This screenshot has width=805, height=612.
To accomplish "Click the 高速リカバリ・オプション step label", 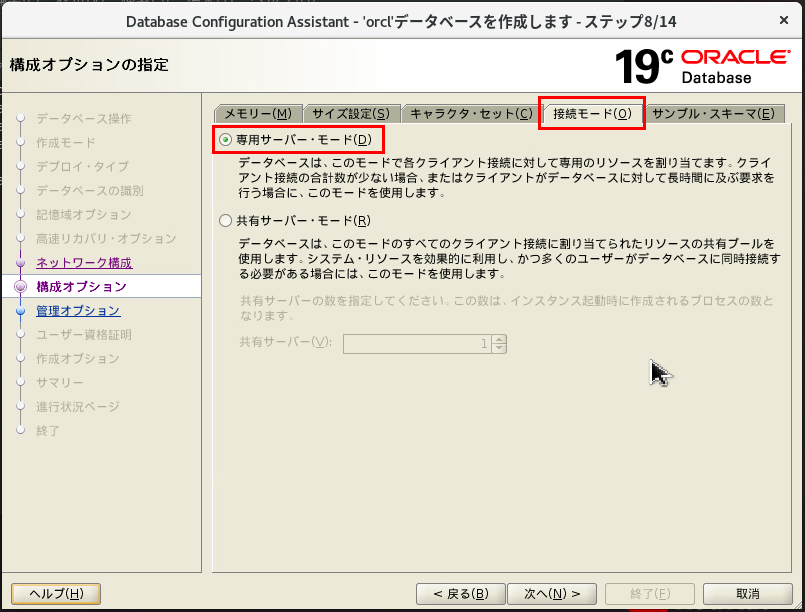I will pyautogui.click(x=106, y=239).
